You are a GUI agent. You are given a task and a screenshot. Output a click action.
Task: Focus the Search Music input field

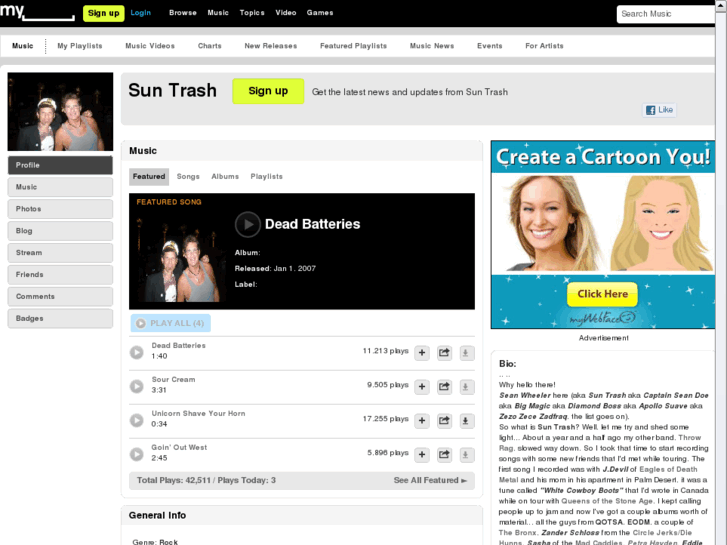(x=666, y=14)
